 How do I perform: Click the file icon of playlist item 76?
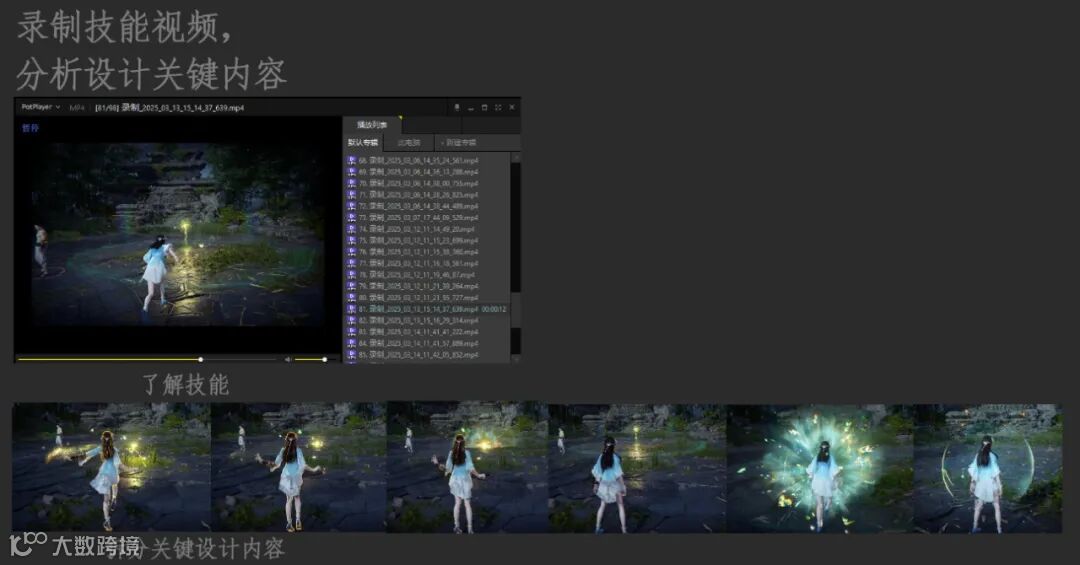click(x=351, y=251)
